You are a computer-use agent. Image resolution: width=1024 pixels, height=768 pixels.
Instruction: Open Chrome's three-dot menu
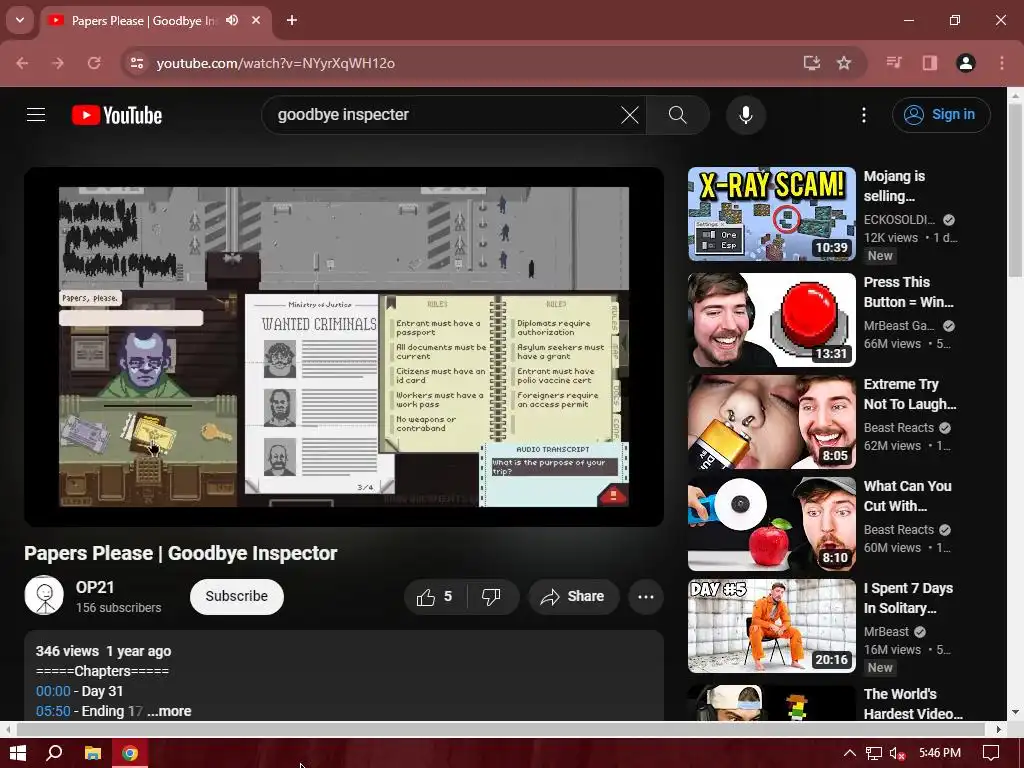1002,63
